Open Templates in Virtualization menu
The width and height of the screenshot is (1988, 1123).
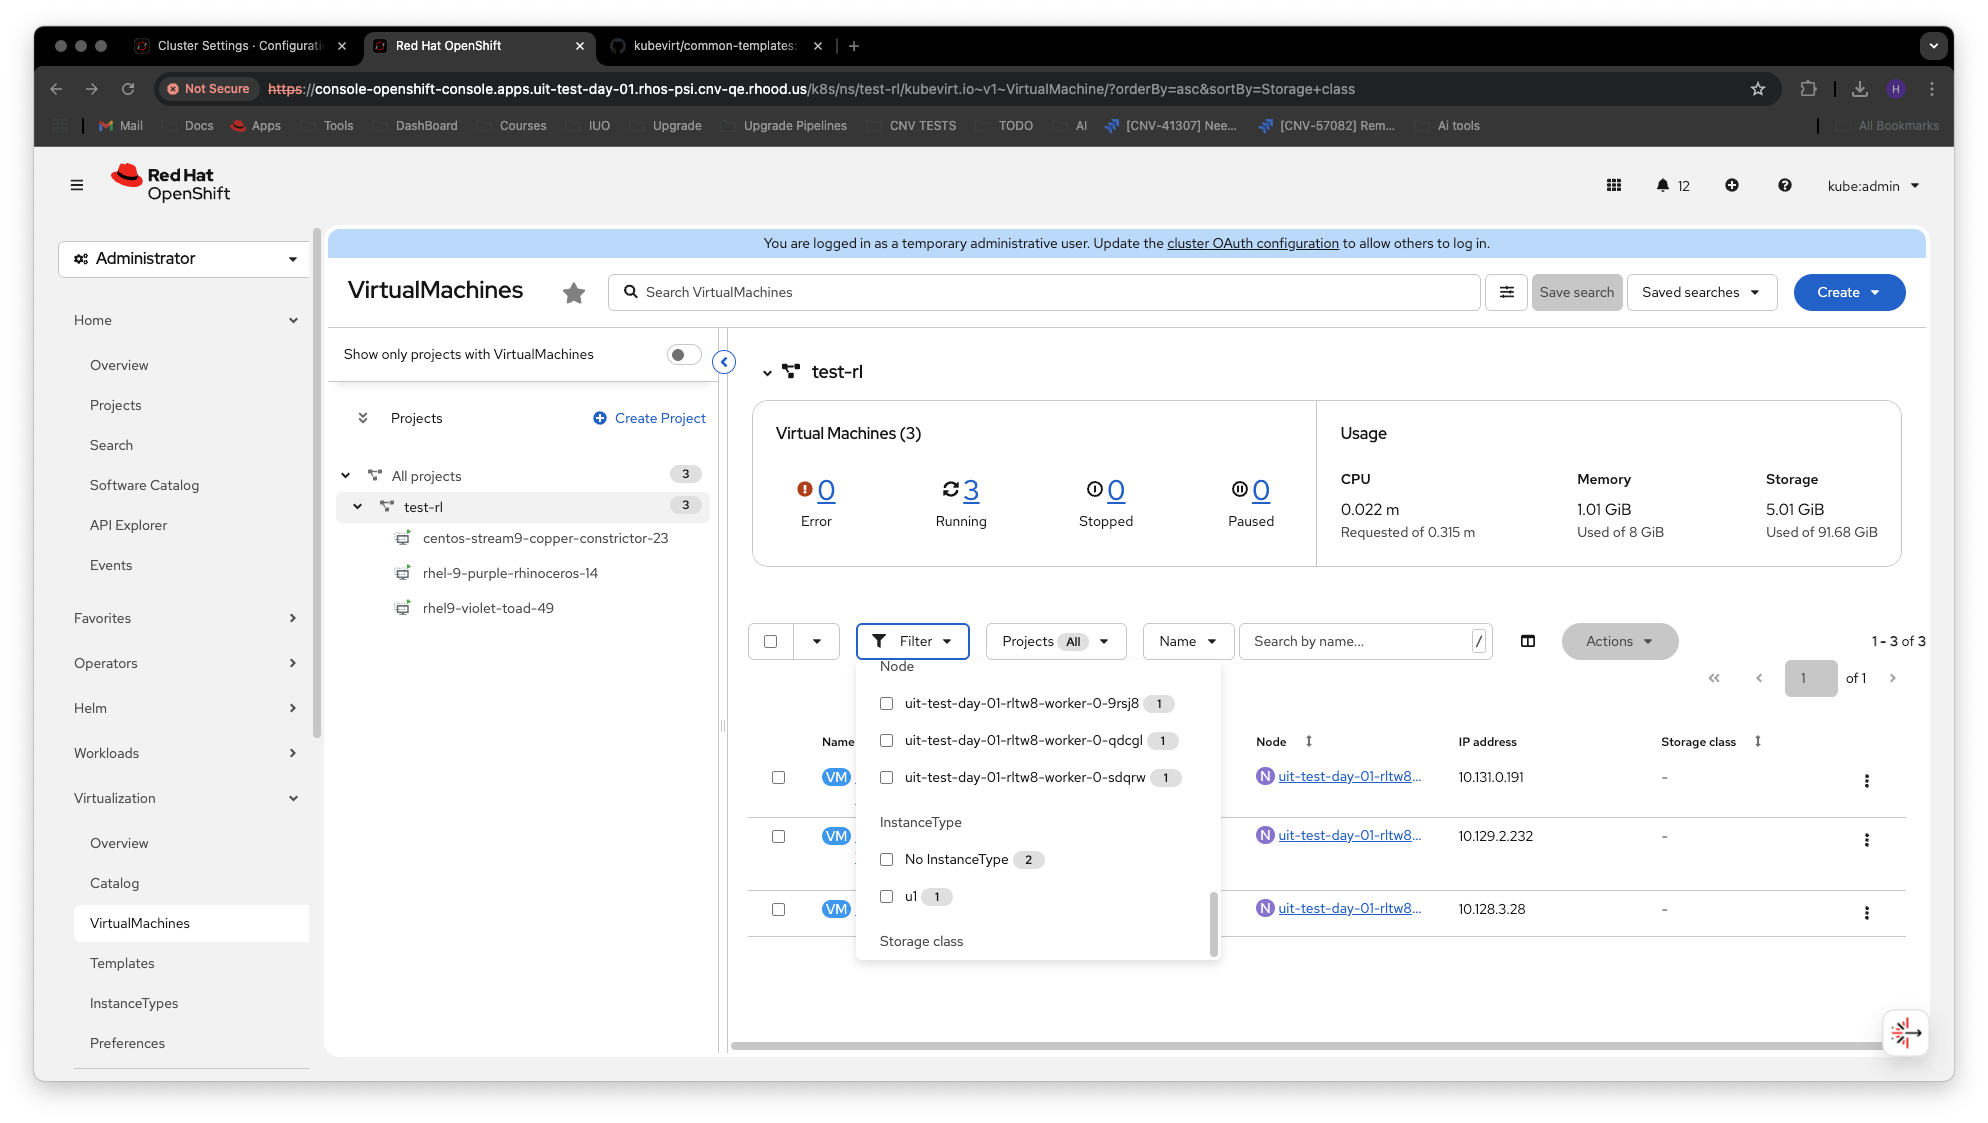pyautogui.click(x=122, y=963)
